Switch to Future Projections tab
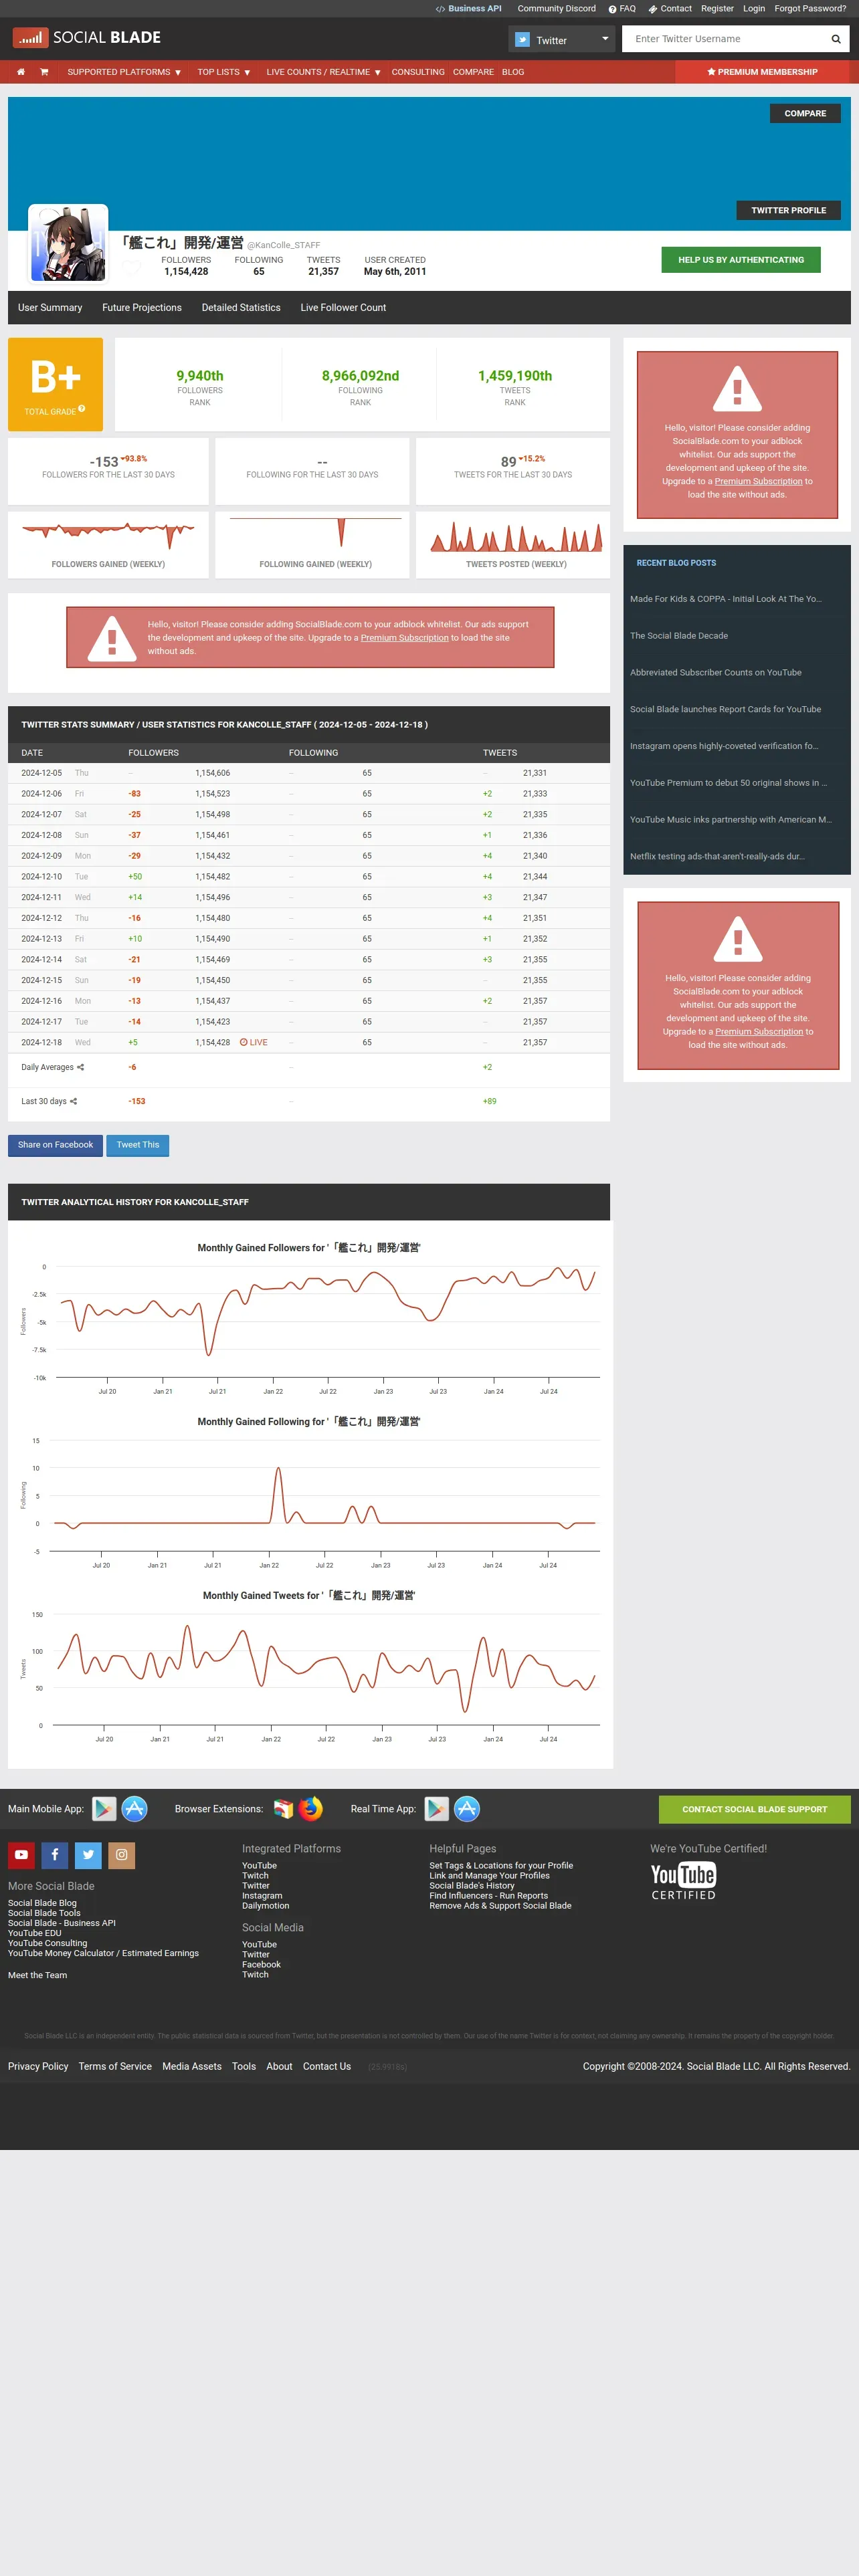 [142, 308]
